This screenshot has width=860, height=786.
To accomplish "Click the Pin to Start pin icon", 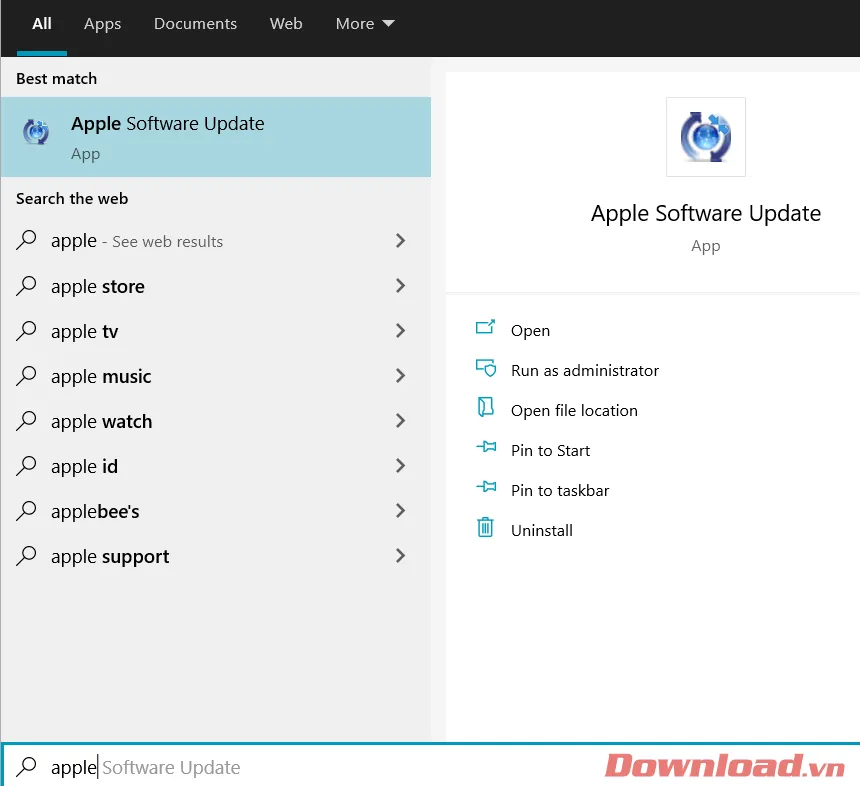I will pyautogui.click(x=486, y=448).
